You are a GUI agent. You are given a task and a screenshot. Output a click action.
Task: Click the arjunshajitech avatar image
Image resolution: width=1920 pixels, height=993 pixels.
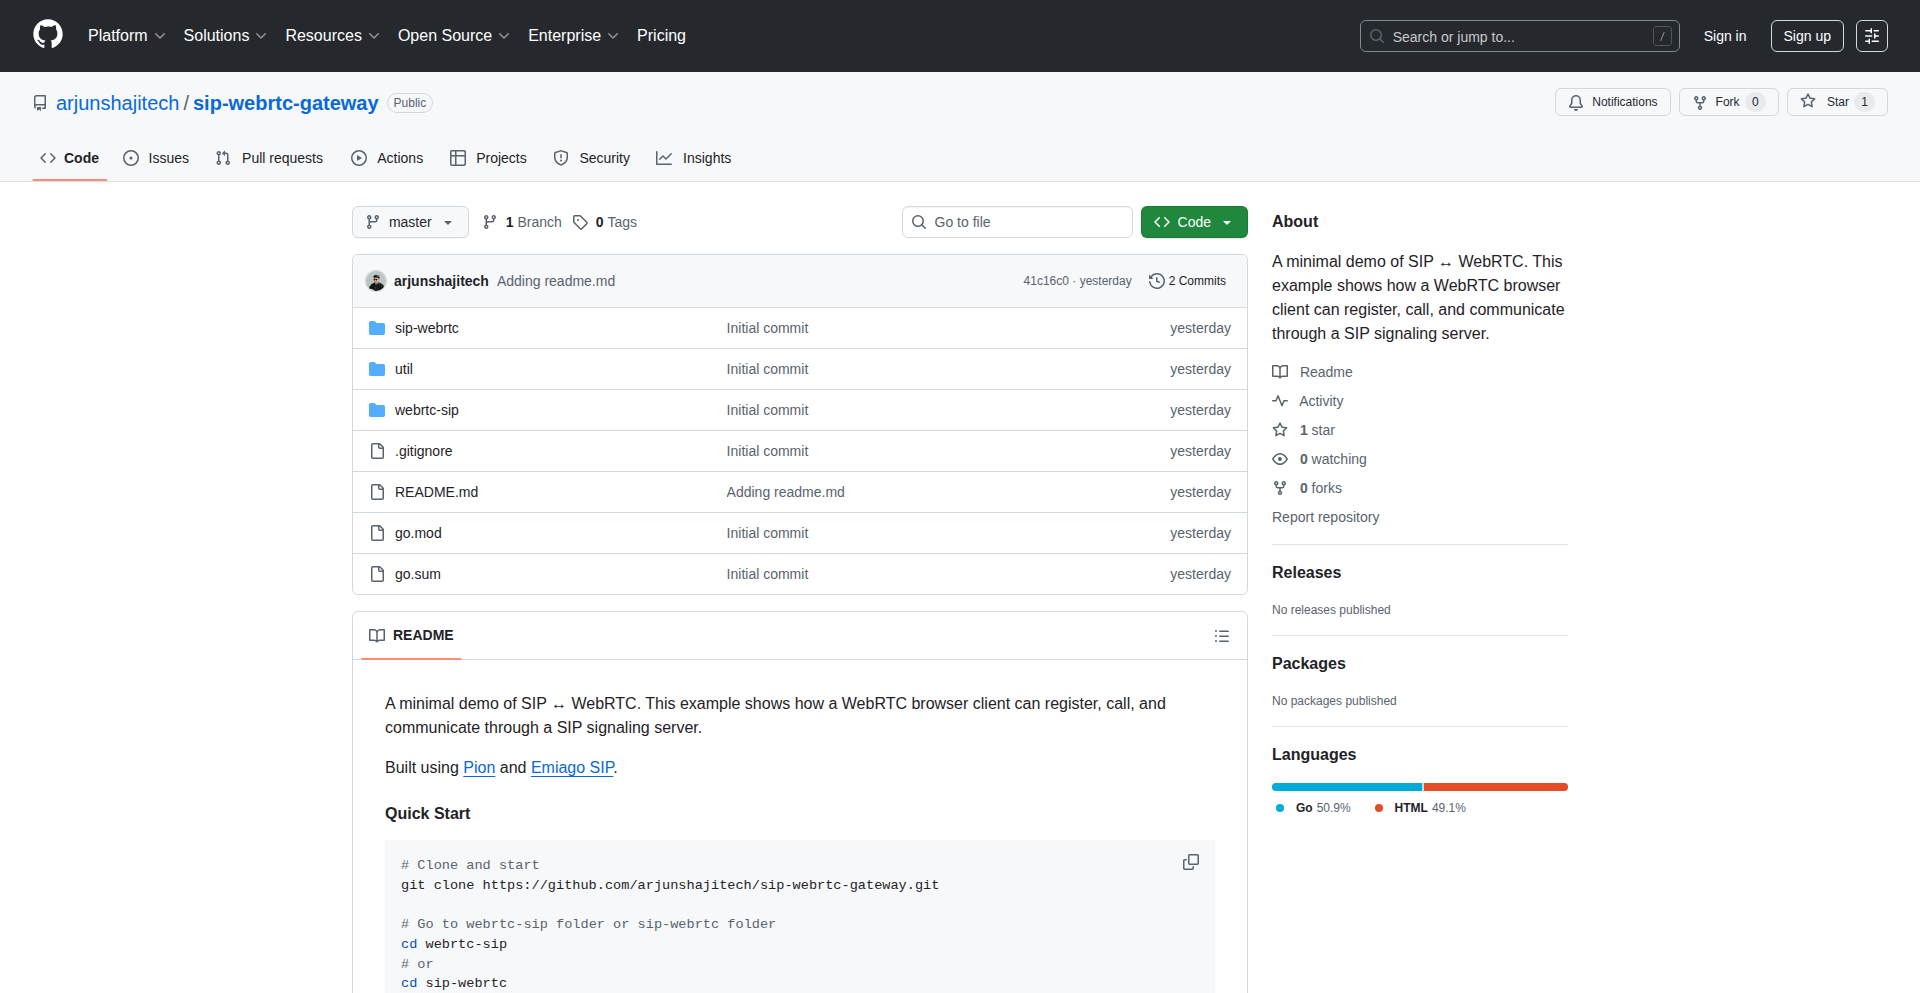coord(376,281)
